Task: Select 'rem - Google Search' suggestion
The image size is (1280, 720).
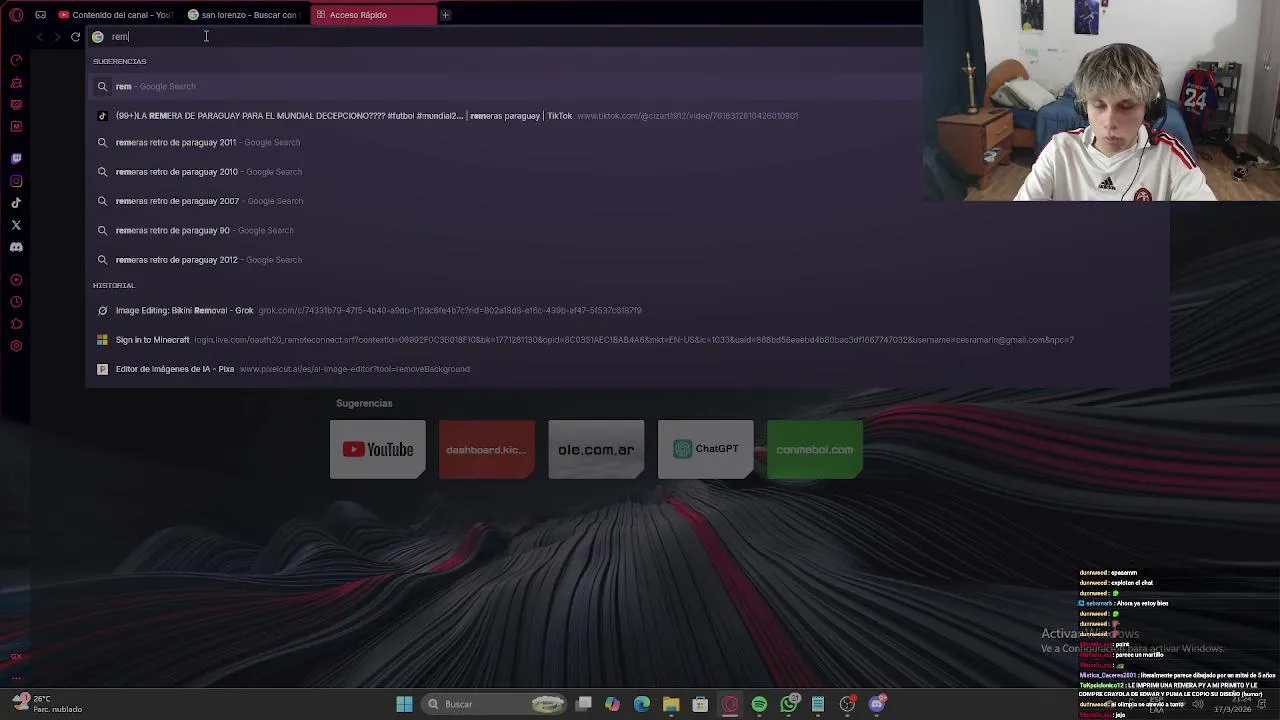Action: pos(504,86)
